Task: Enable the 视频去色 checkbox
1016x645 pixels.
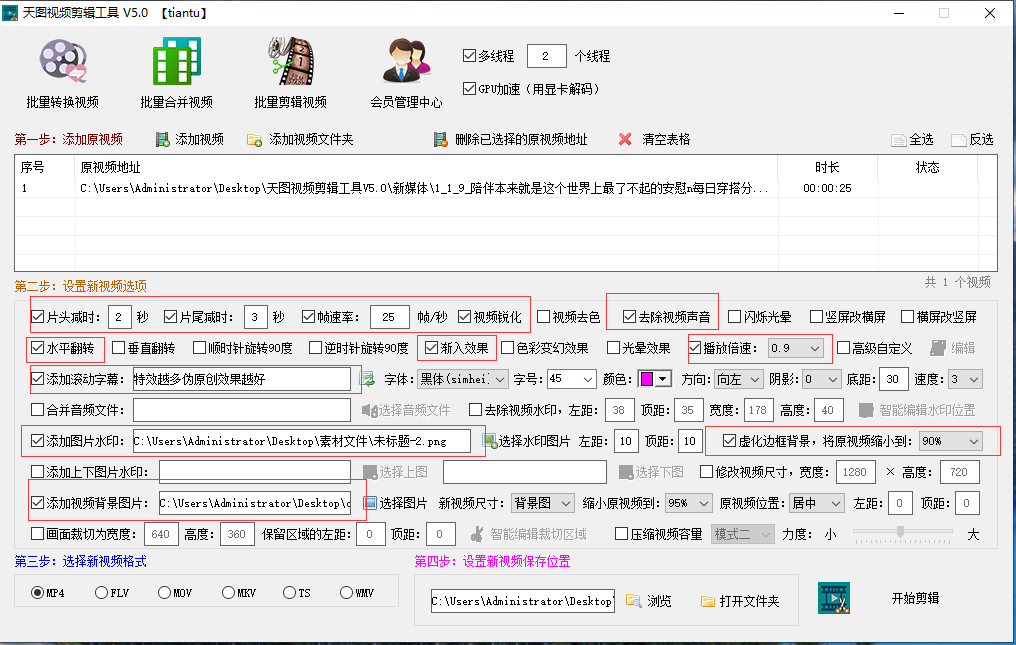Action: point(544,317)
